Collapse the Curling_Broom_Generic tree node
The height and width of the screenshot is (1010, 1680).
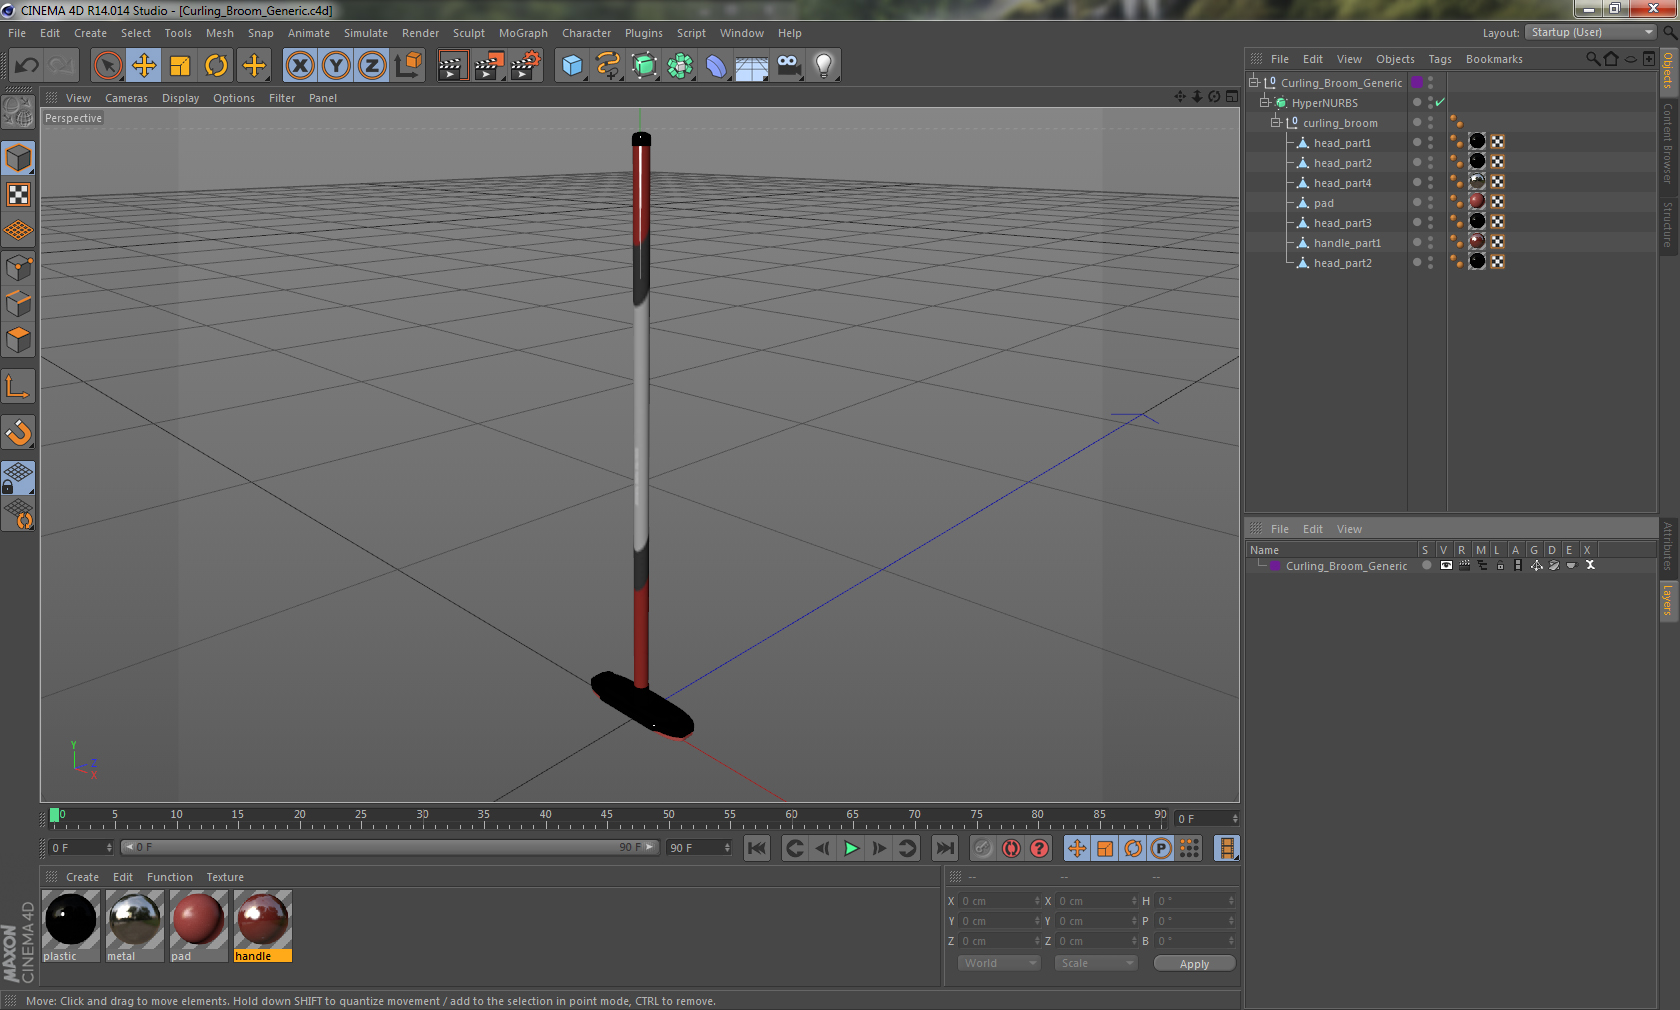1253,82
